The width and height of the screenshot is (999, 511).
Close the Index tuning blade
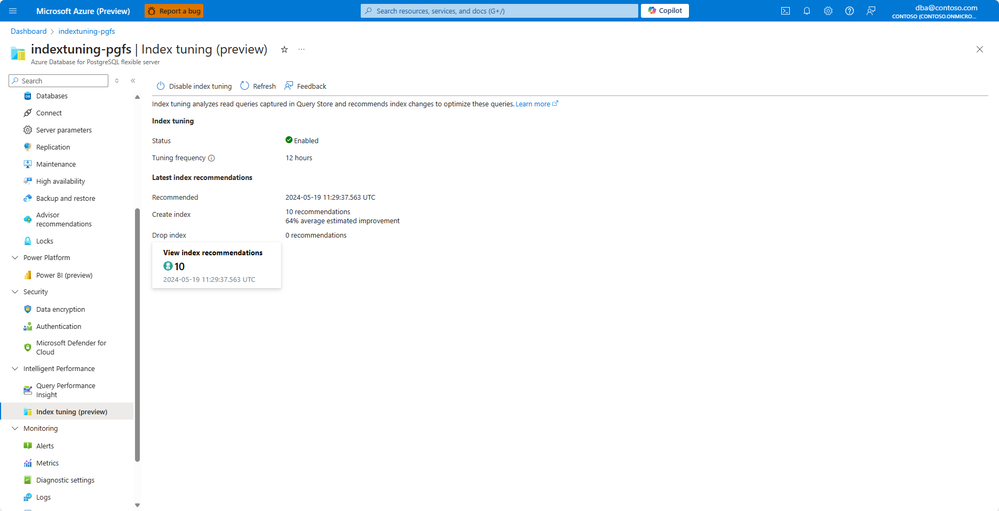[x=980, y=50]
